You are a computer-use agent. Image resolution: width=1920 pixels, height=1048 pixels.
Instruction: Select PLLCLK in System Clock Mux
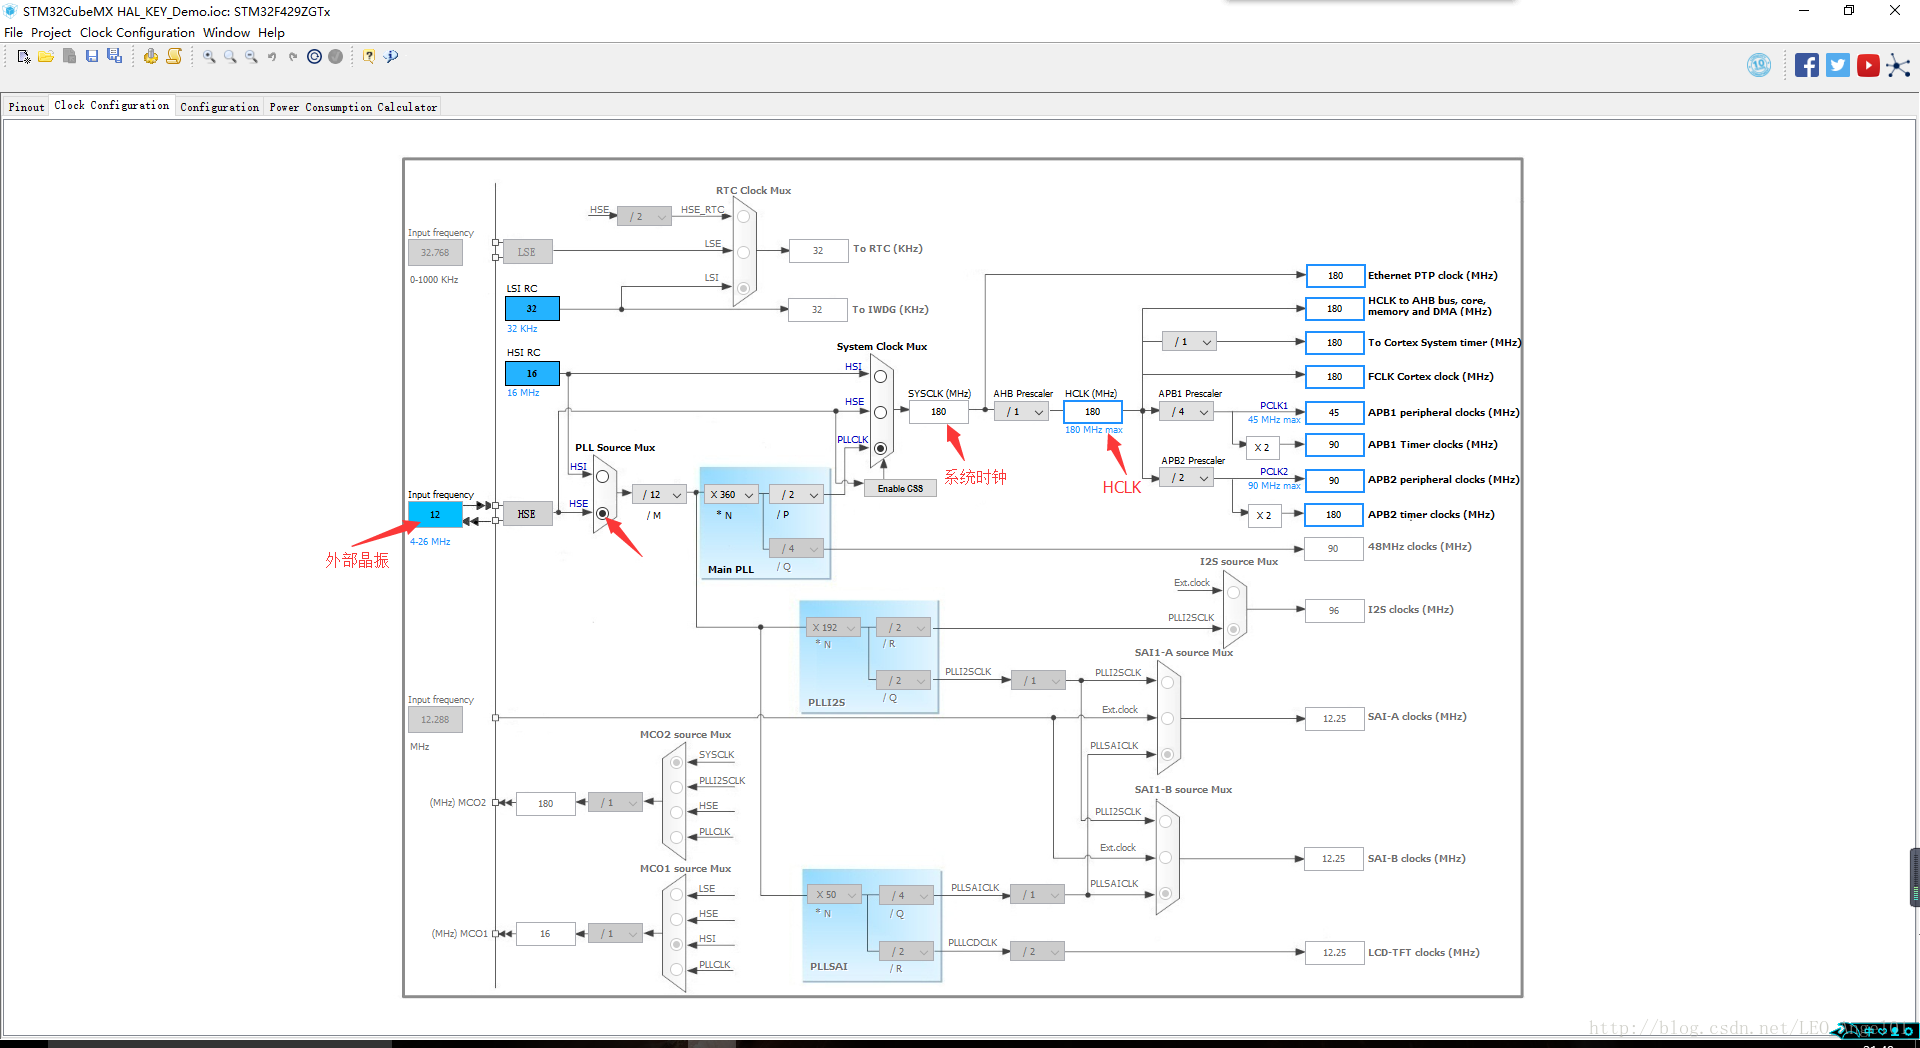coord(880,448)
